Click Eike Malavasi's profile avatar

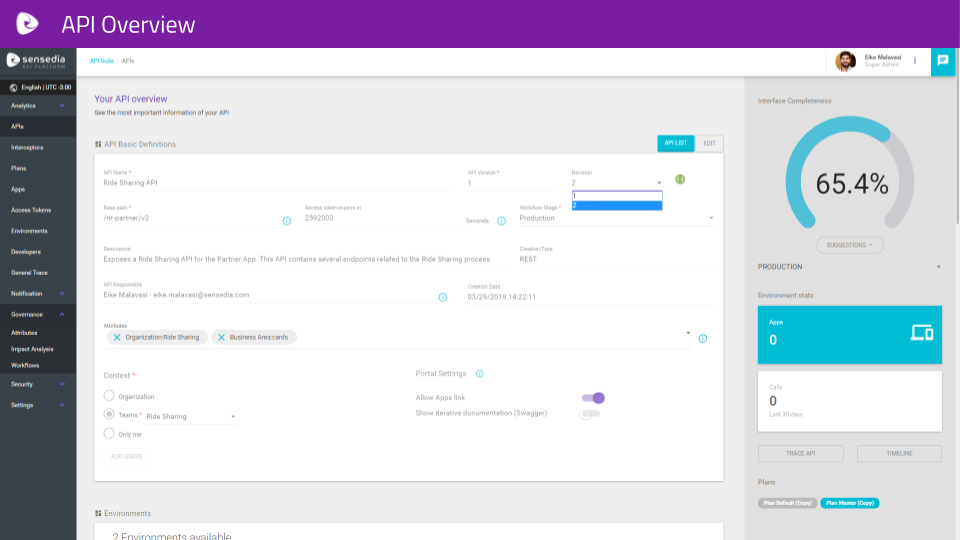(x=846, y=61)
